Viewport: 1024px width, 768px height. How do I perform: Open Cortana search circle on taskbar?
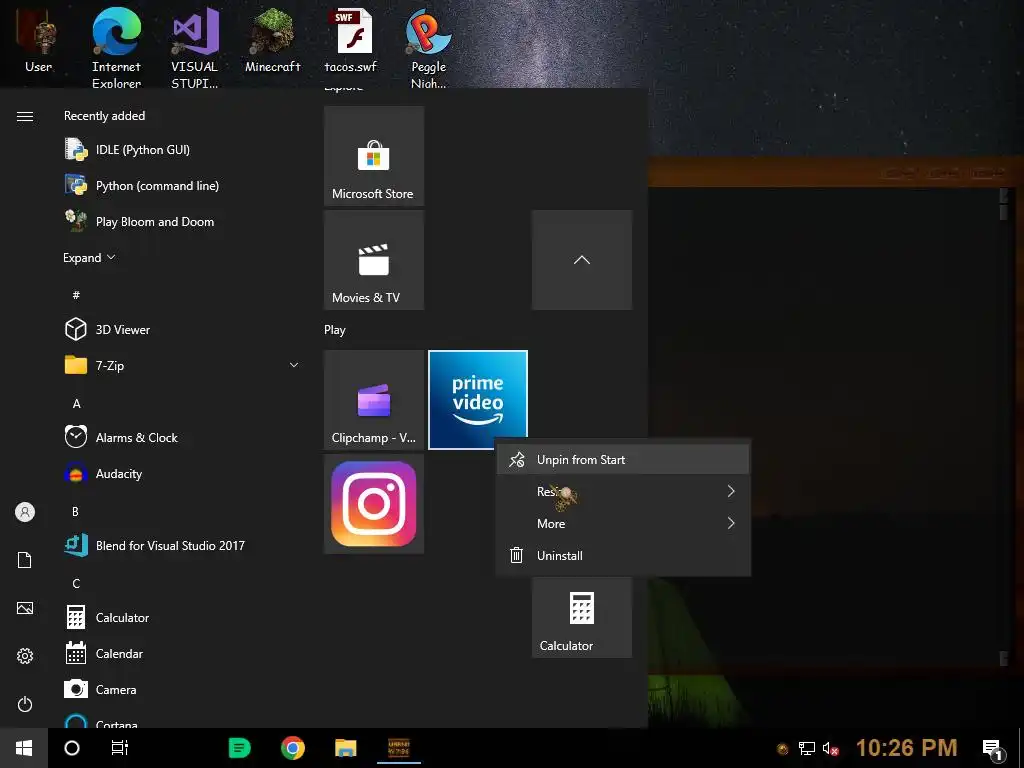[72, 748]
